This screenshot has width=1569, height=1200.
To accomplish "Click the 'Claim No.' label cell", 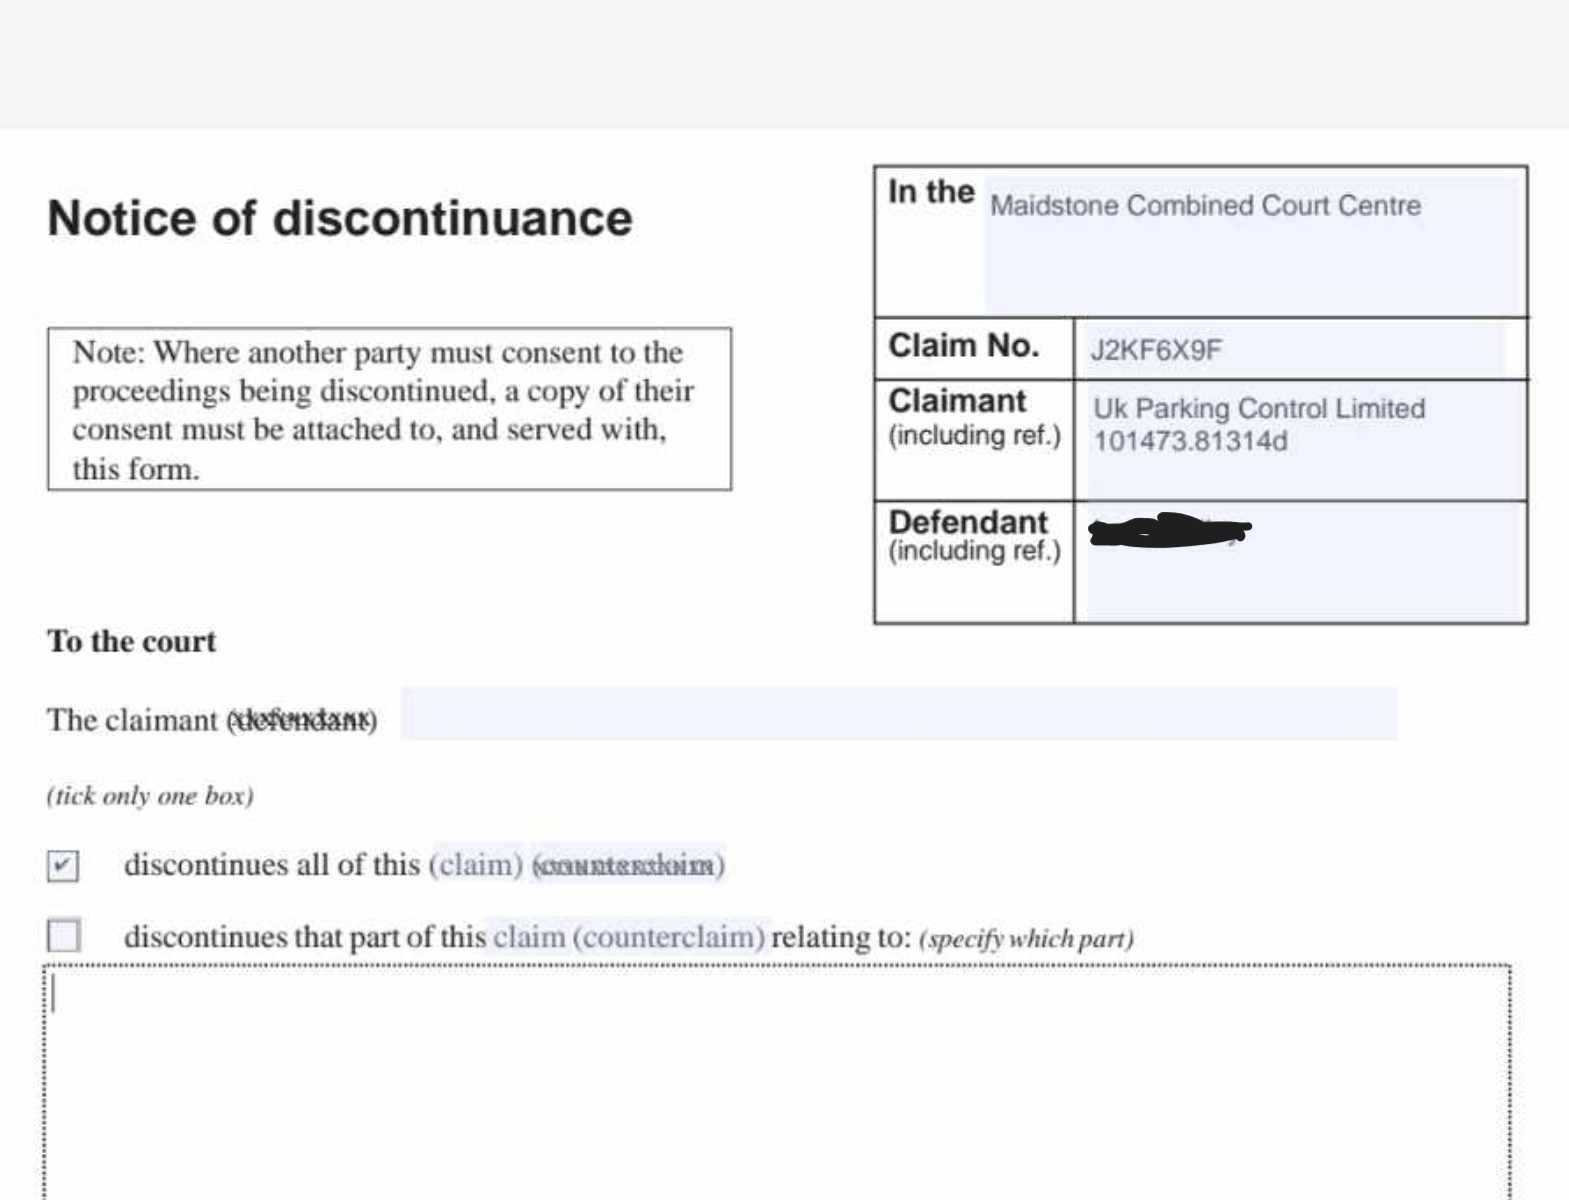I will pos(974,348).
